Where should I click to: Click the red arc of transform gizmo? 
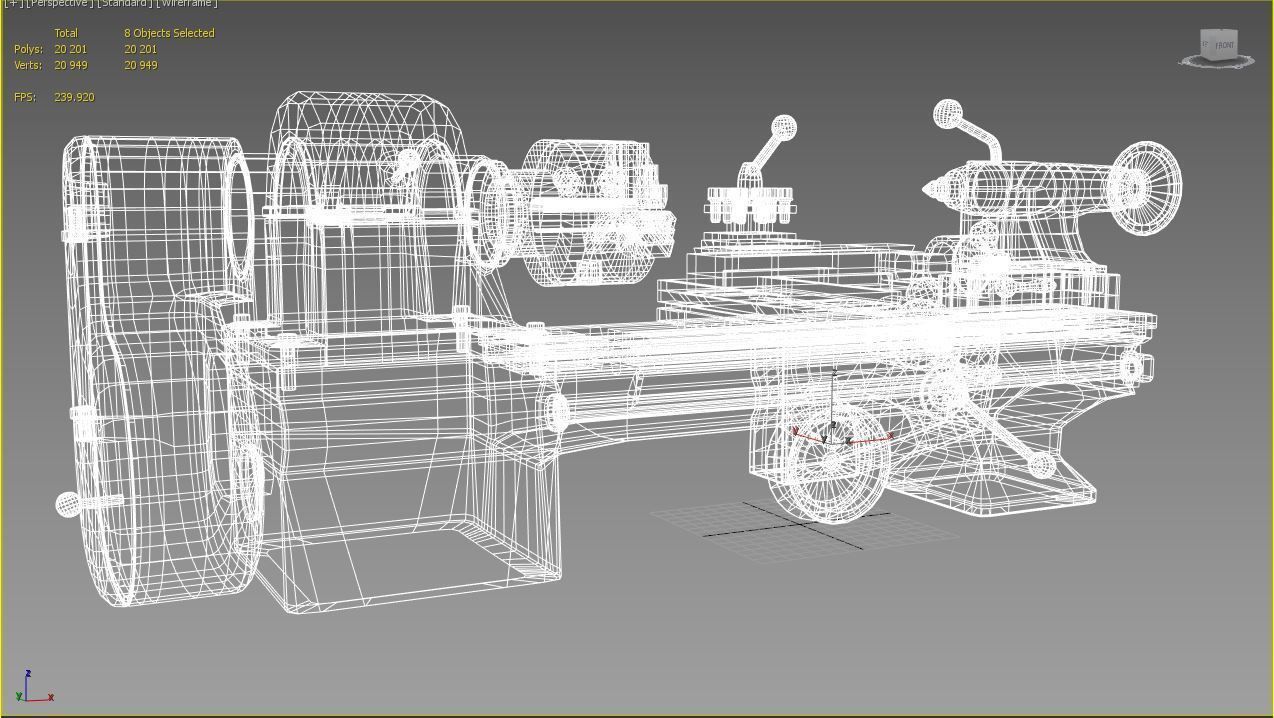pyautogui.click(x=842, y=438)
